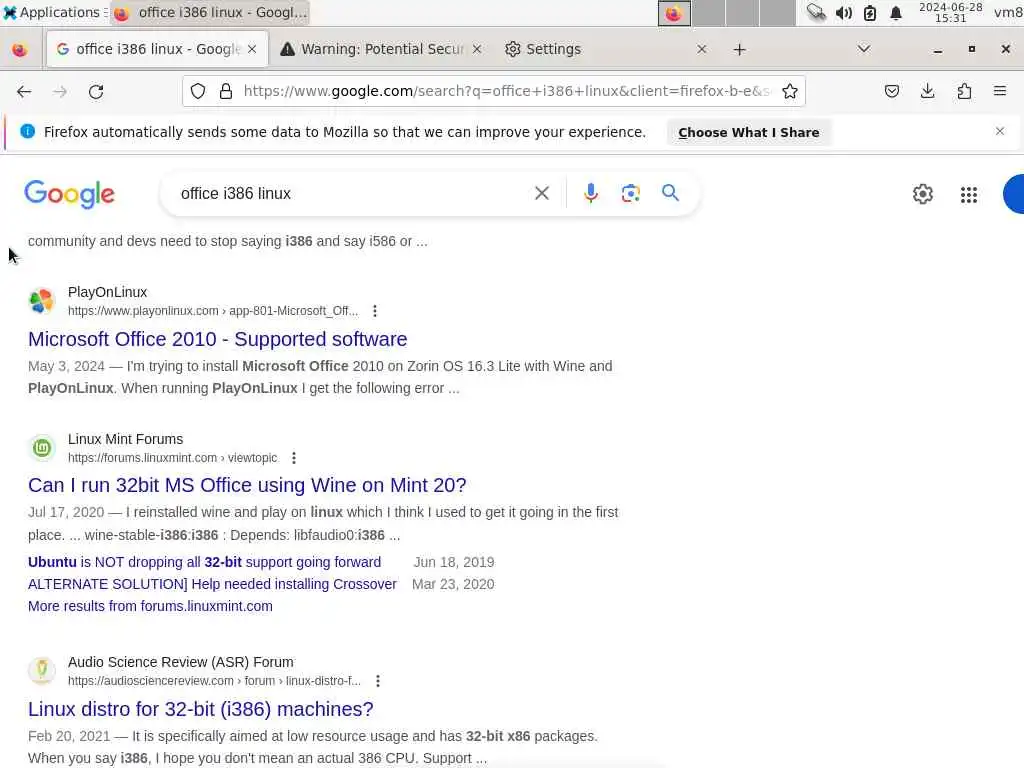Screen dimensions: 1024x768
Task: Click inside the Google search text field
Action: [353, 193]
